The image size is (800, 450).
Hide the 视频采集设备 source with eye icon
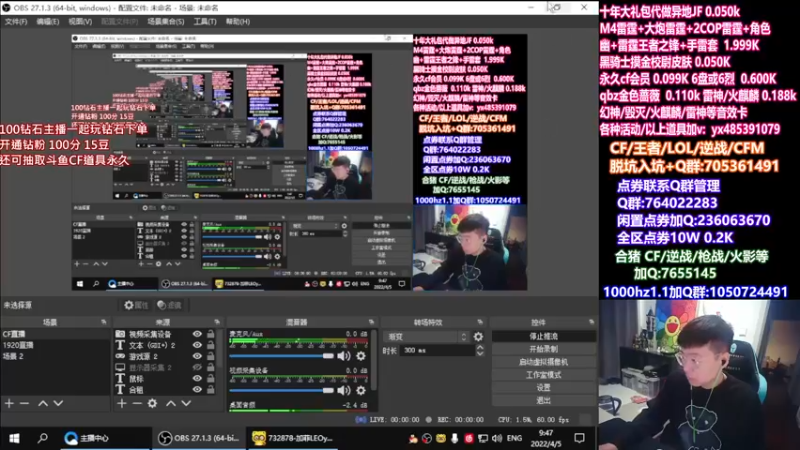click(x=197, y=334)
